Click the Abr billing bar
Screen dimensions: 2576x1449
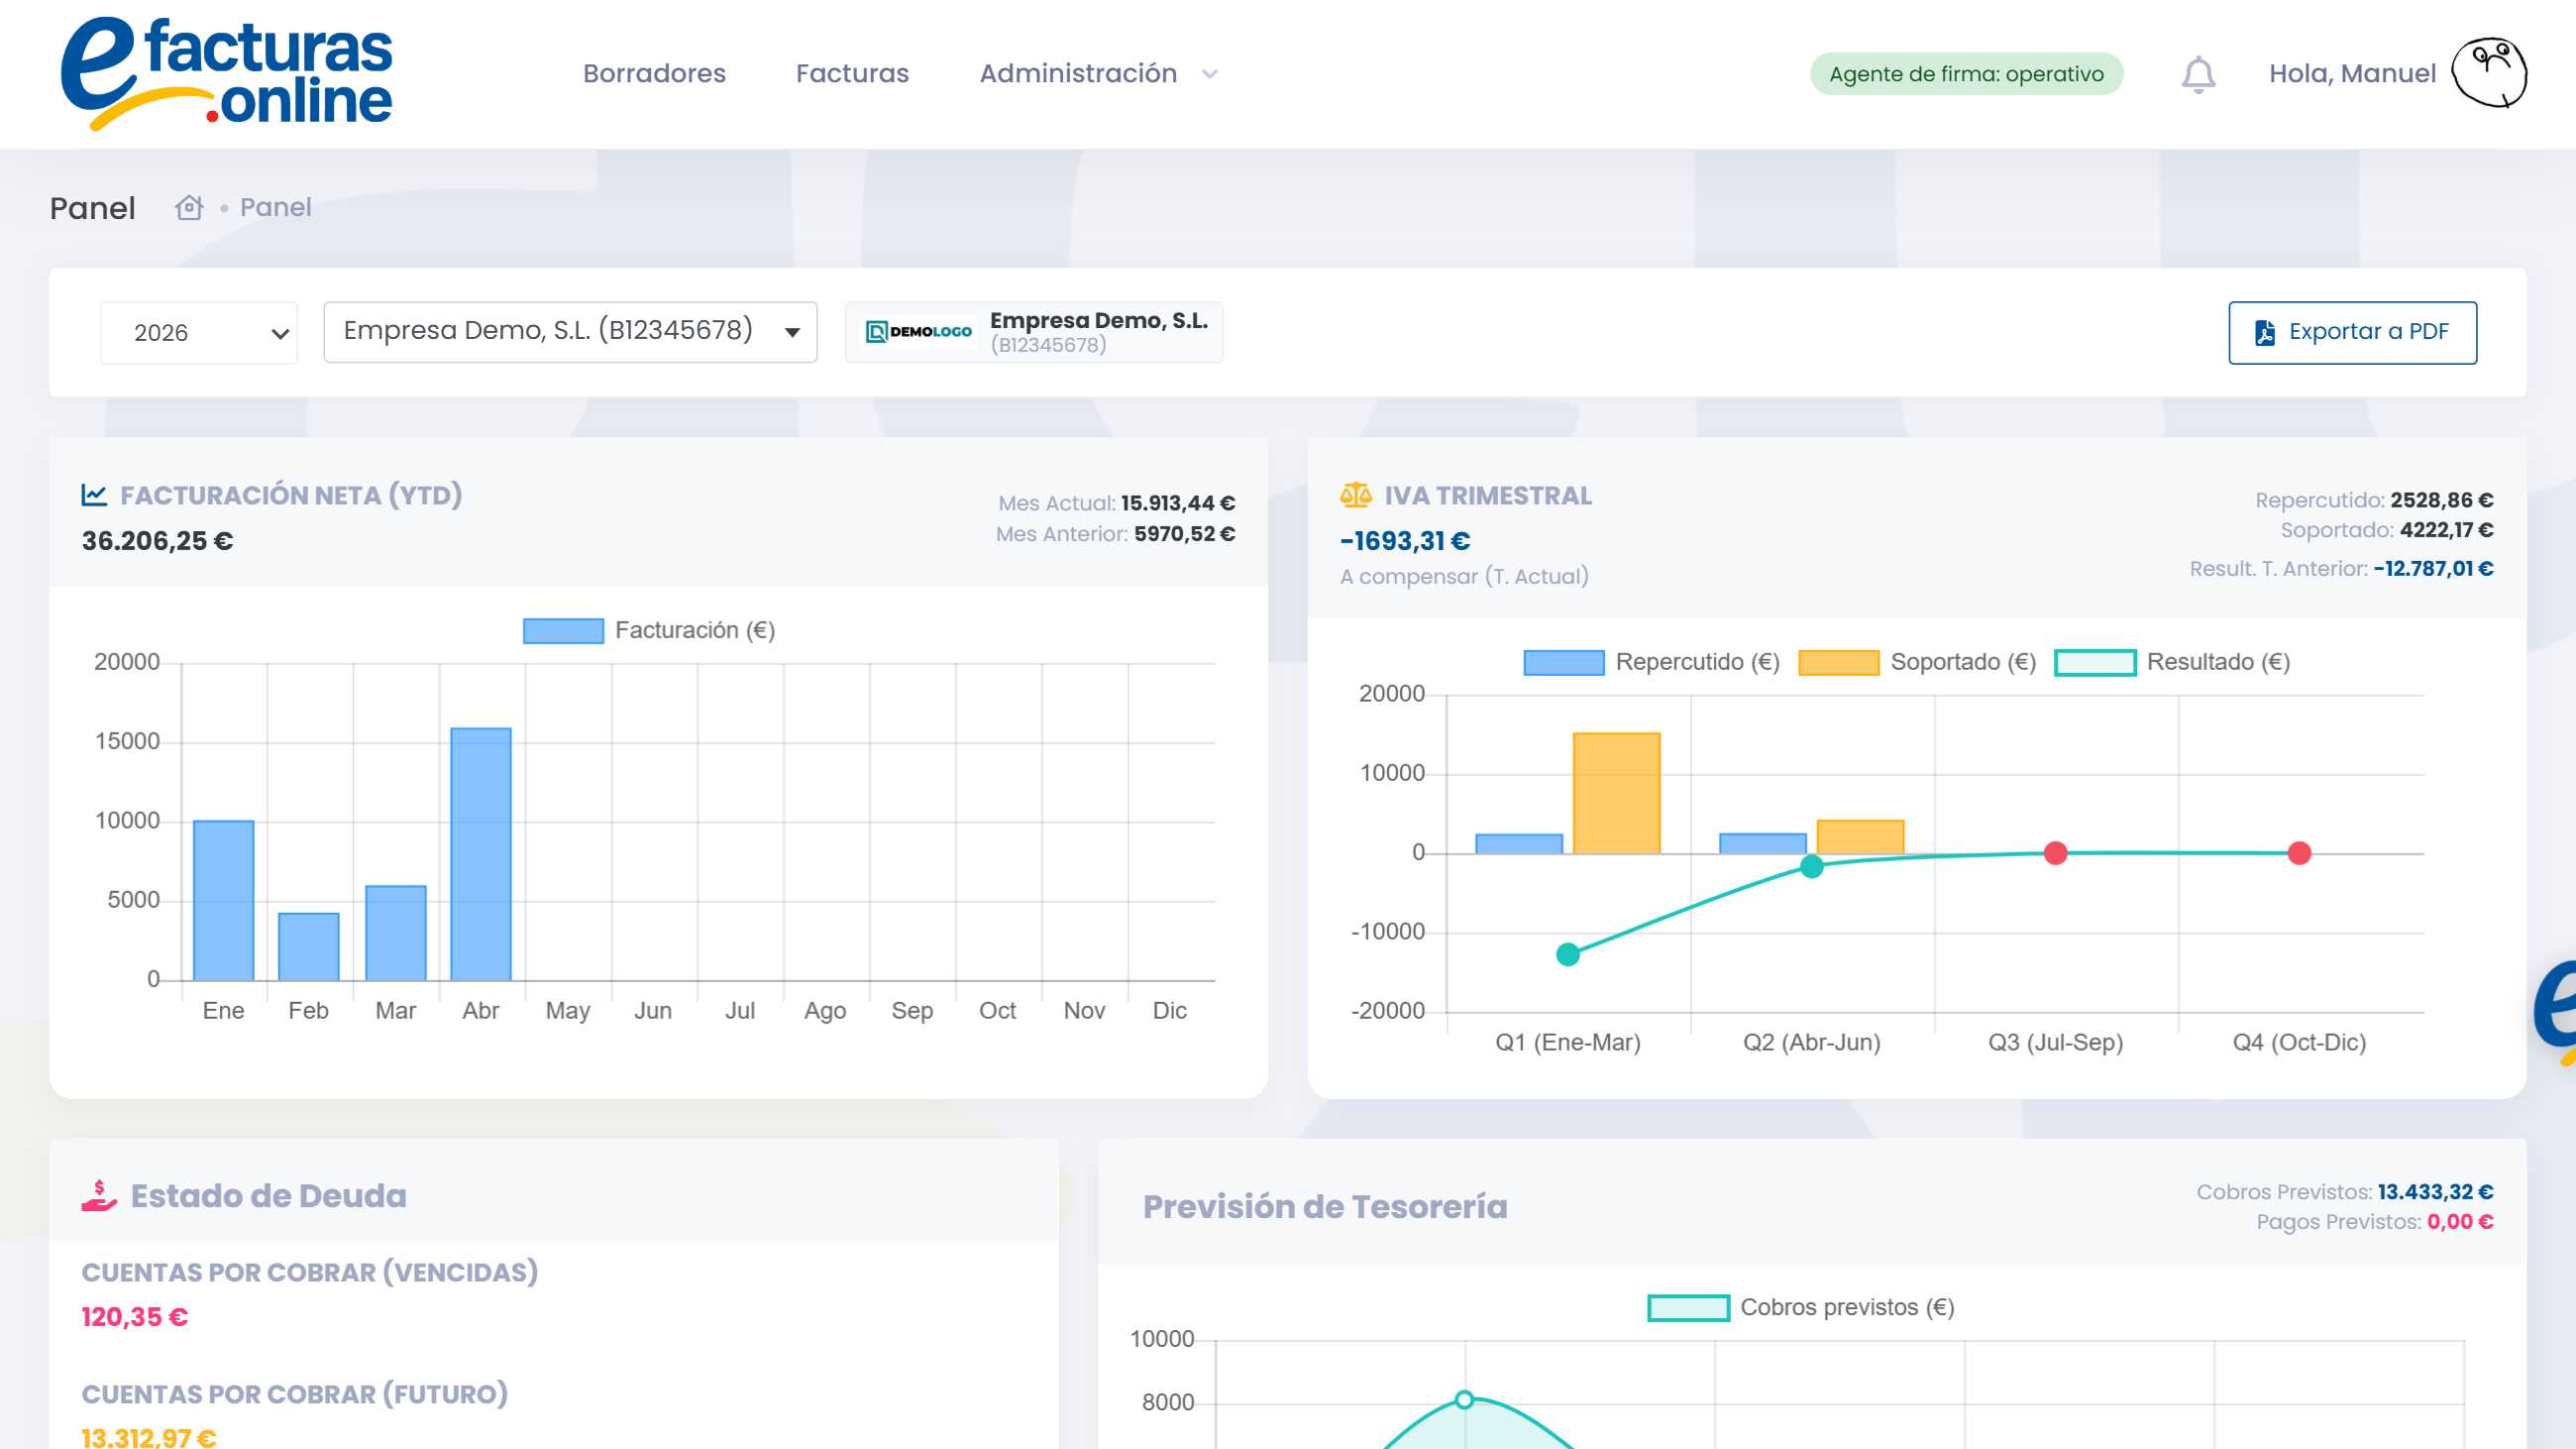(x=481, y=855)
